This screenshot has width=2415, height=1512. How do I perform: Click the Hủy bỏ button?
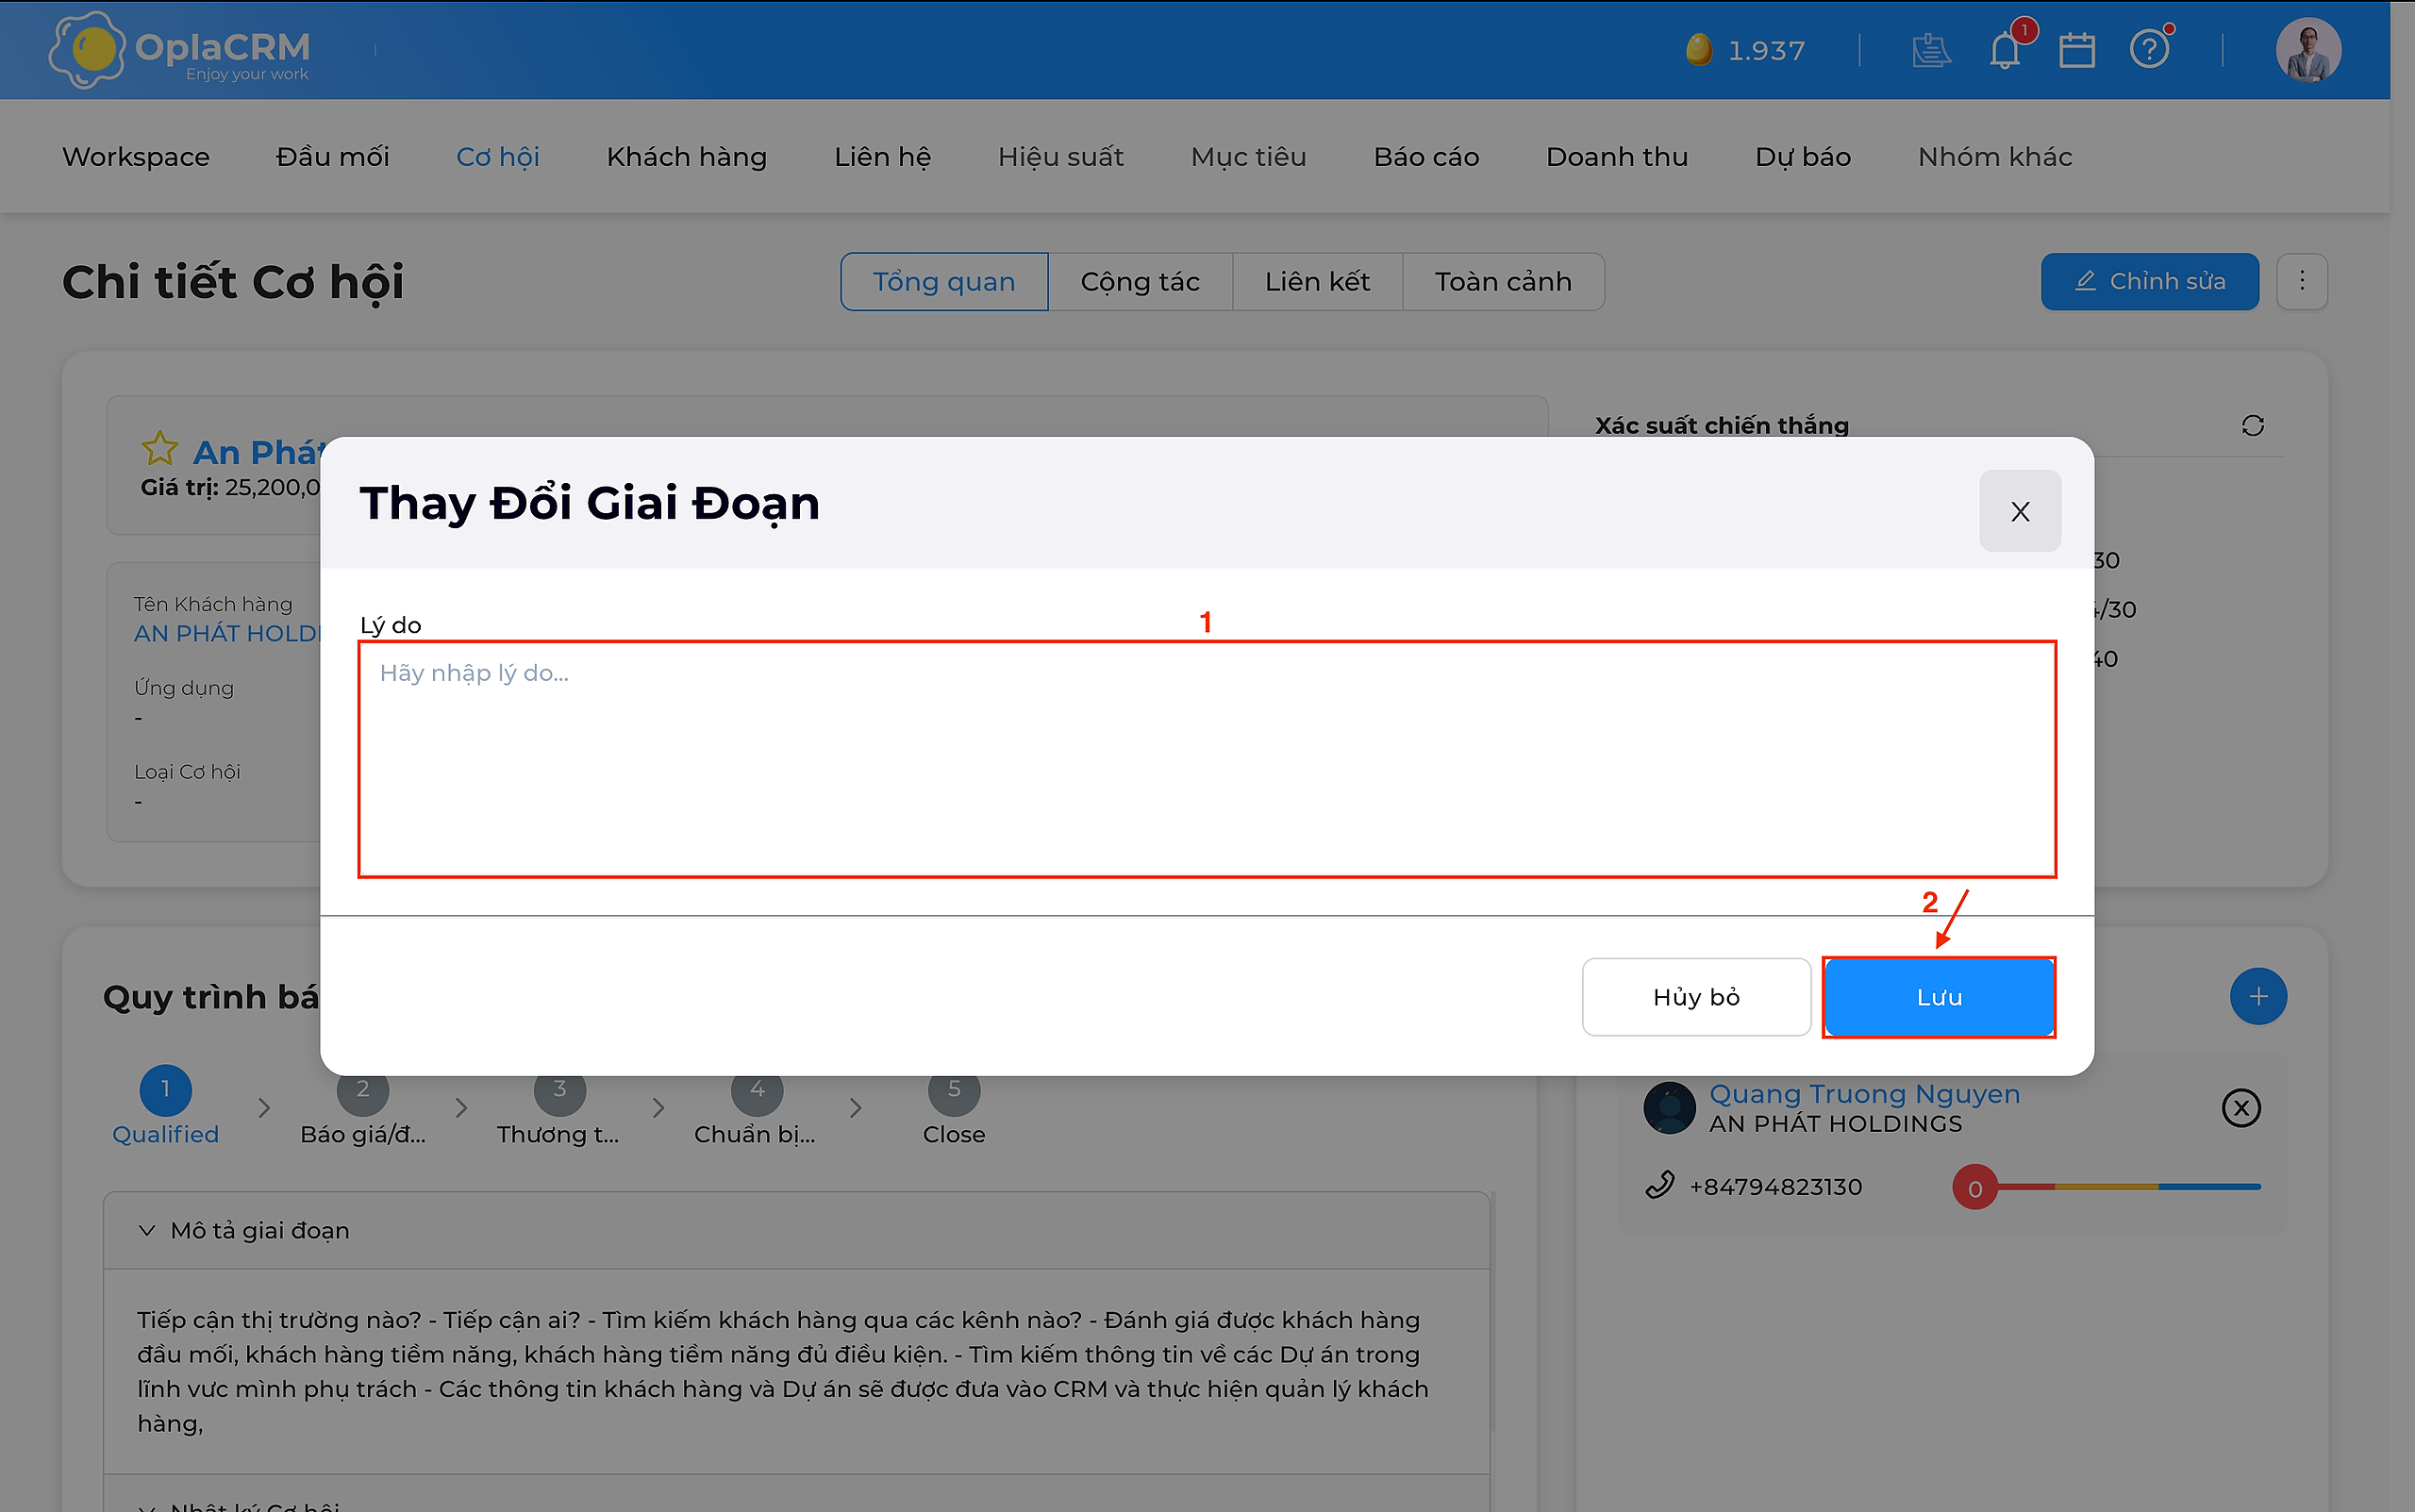coord(1696,997)
